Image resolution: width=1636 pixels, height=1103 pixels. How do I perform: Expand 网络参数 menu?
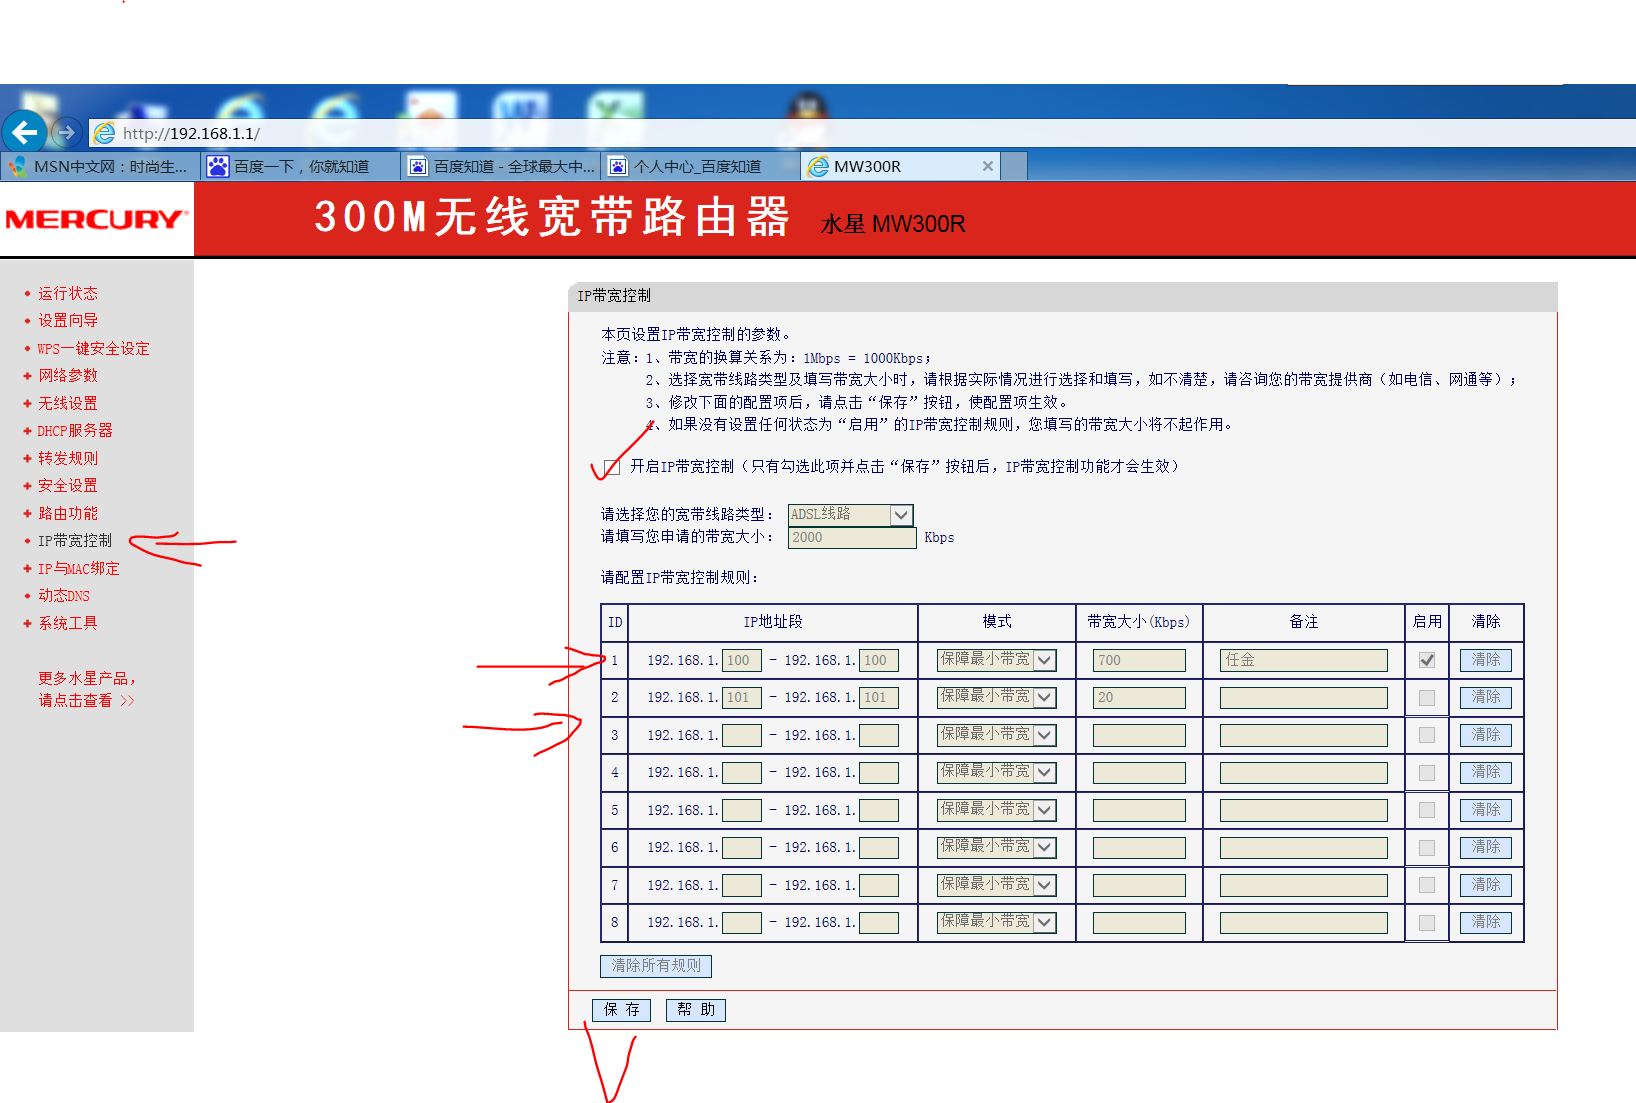click(x=68, y=375)
